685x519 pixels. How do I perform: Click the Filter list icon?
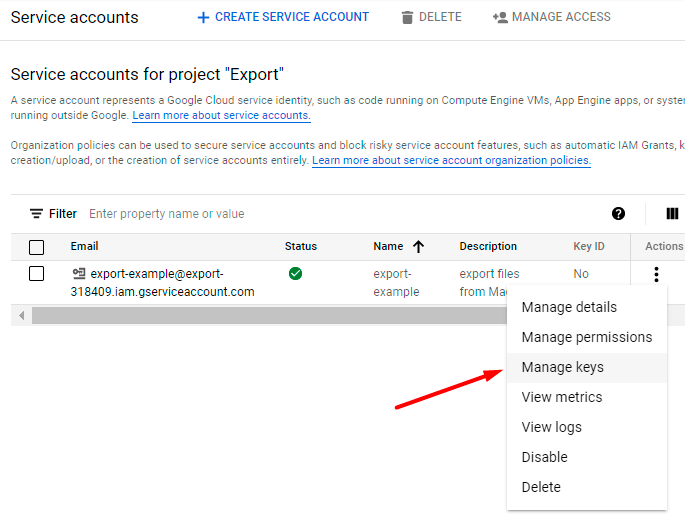click(37, 213)
